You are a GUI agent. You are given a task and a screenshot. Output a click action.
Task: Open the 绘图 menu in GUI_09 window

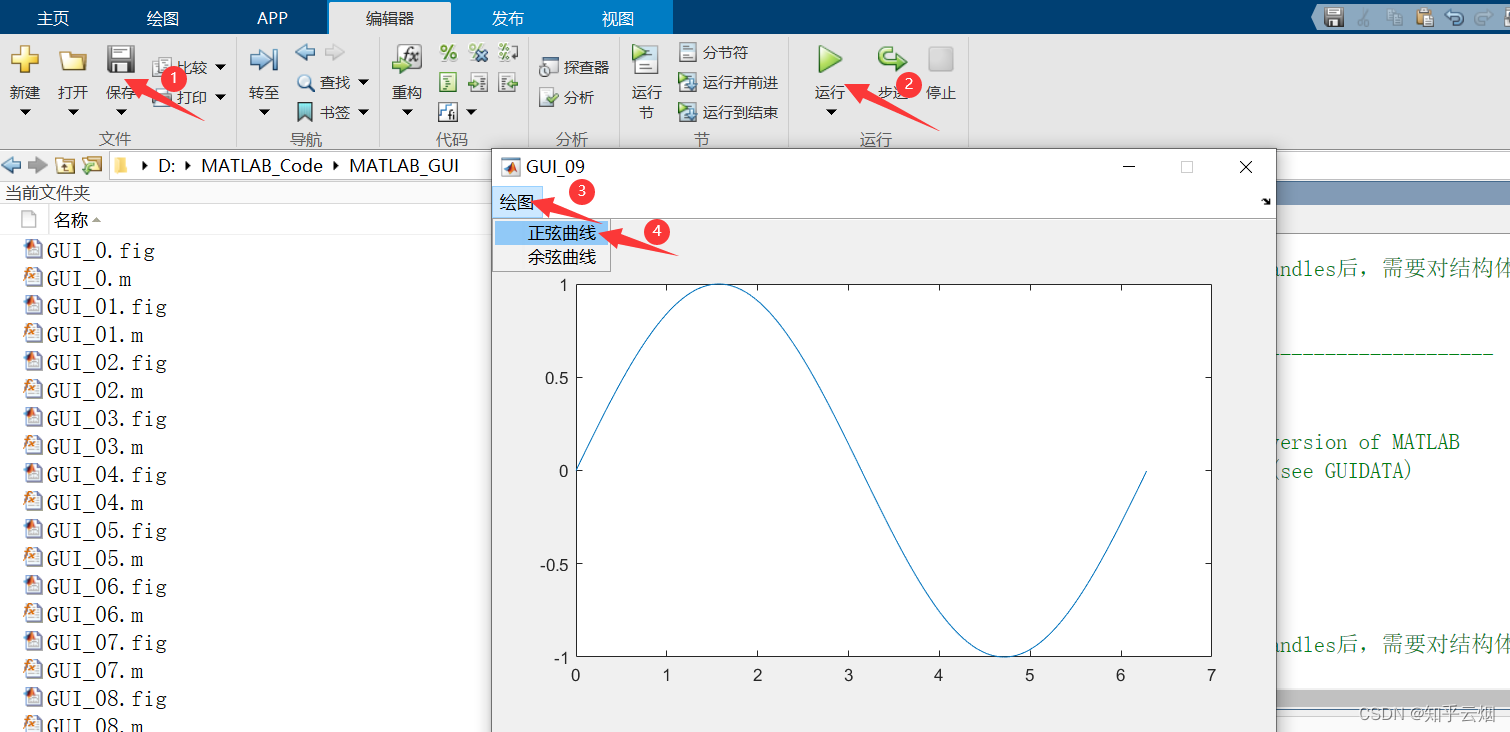coord(517,202)
